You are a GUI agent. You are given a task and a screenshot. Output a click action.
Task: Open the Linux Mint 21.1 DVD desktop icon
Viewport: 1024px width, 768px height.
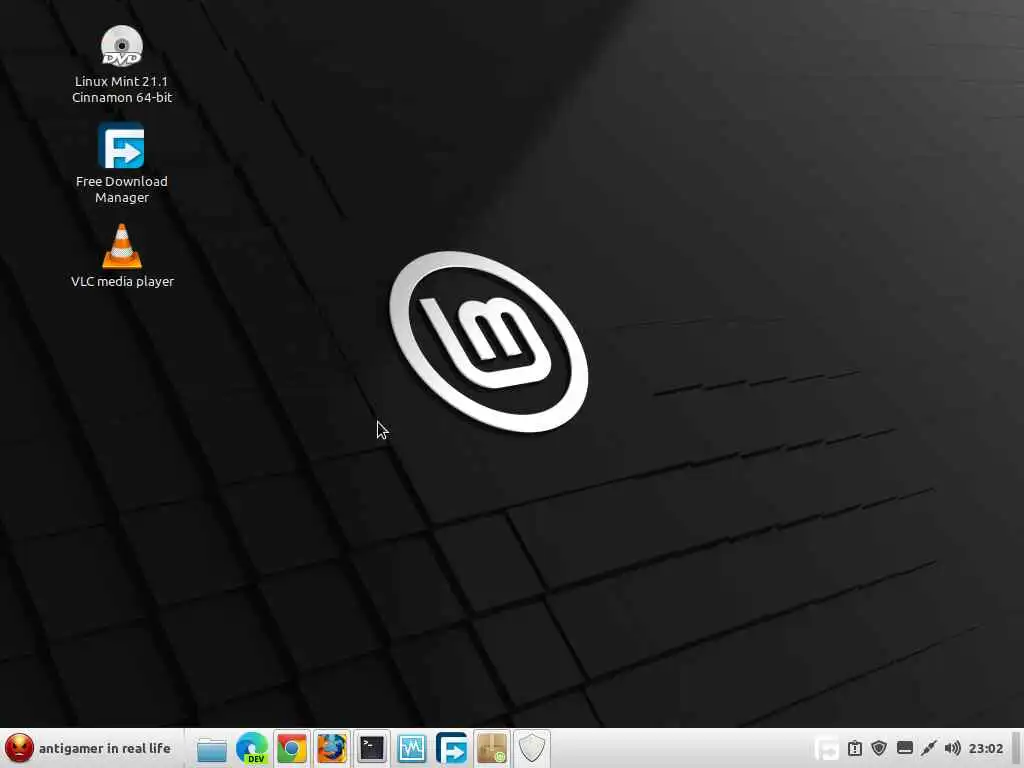[121, 64]
